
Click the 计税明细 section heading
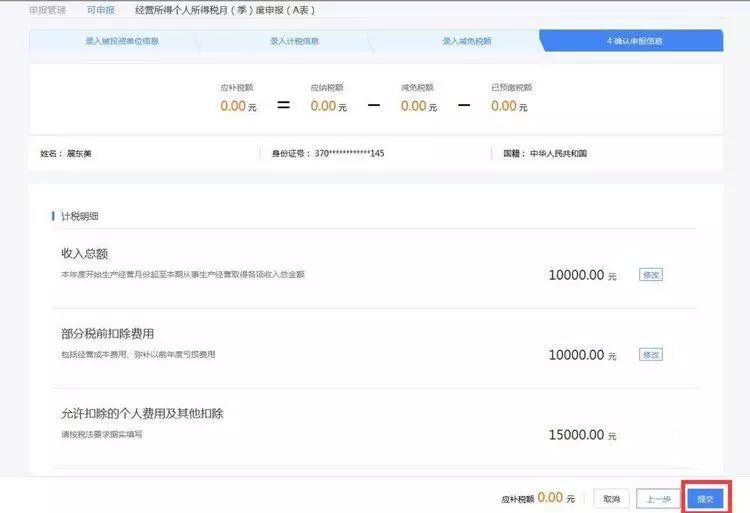(79, 216)
